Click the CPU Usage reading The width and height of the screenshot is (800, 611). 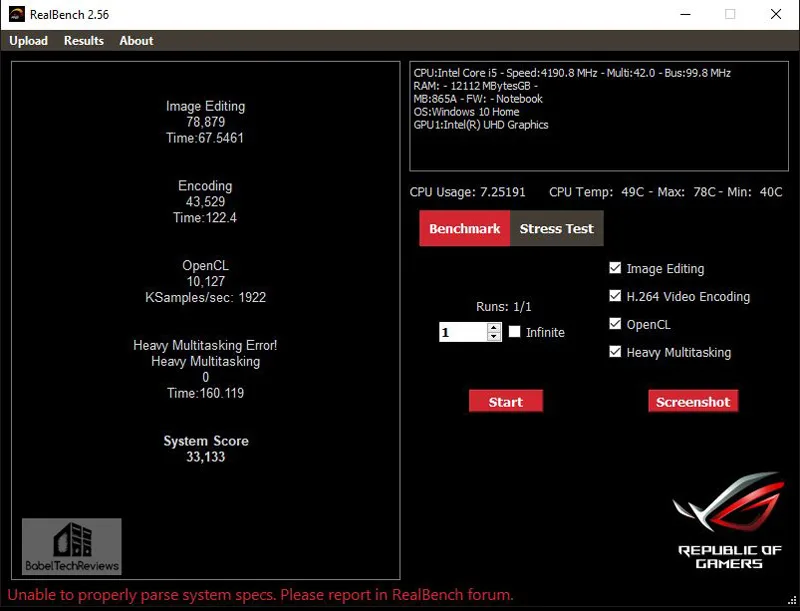pyautogui.click(x=467, y=192)
